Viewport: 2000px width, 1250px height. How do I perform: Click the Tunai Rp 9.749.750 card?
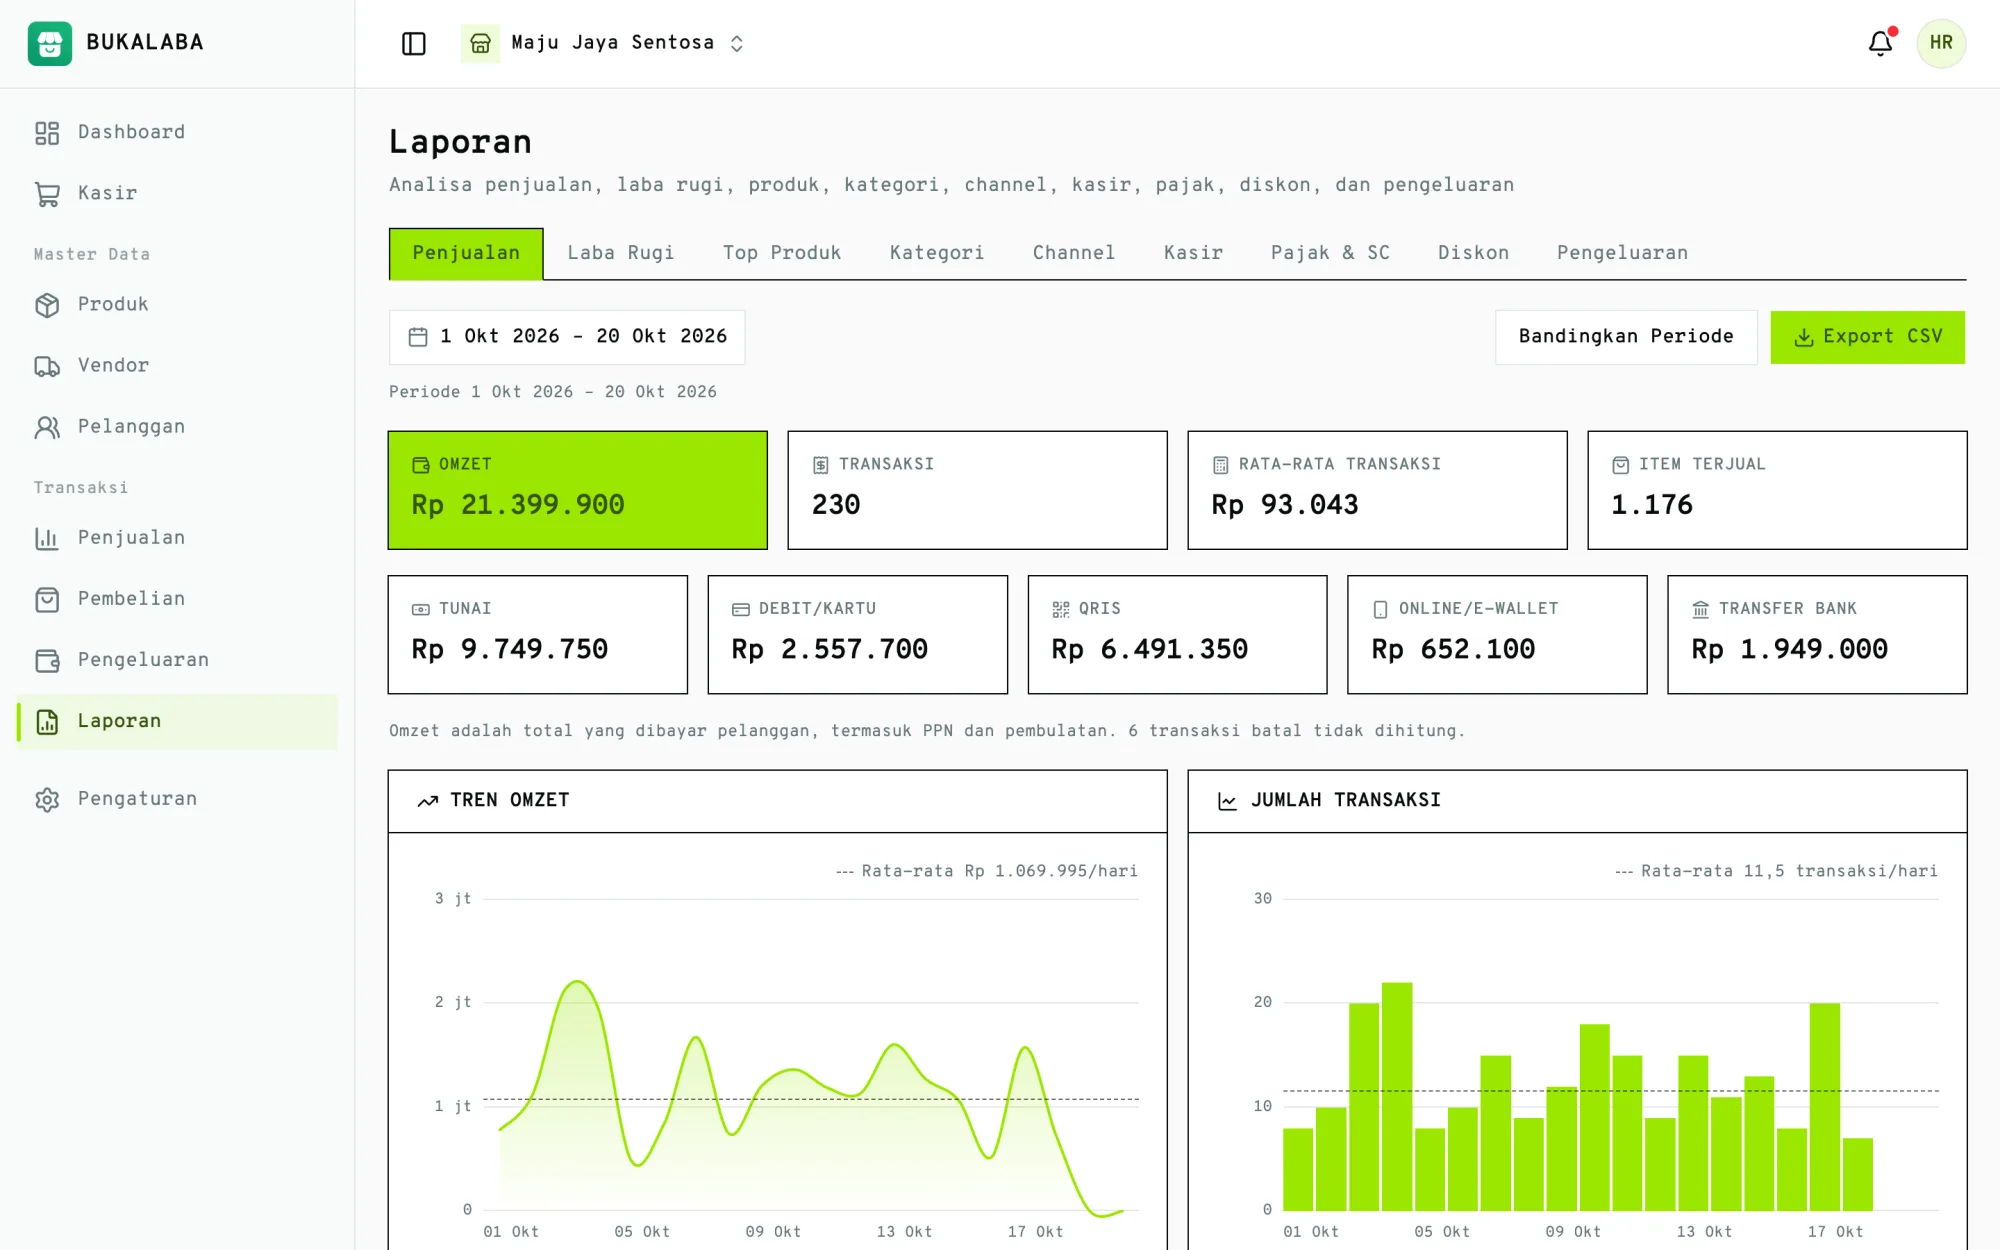pos(538,634)
